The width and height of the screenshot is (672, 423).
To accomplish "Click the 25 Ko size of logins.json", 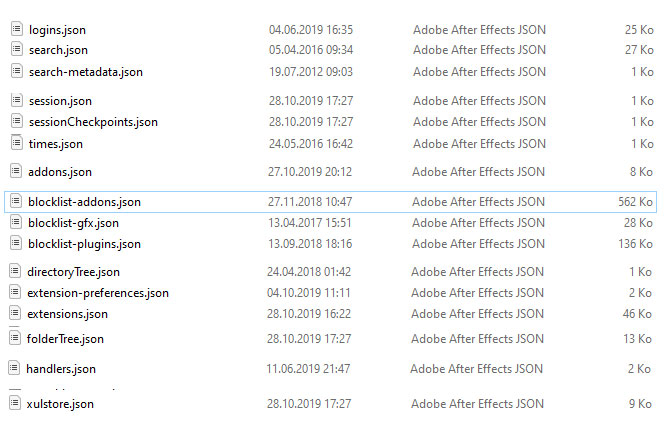I will pos(639,30).
